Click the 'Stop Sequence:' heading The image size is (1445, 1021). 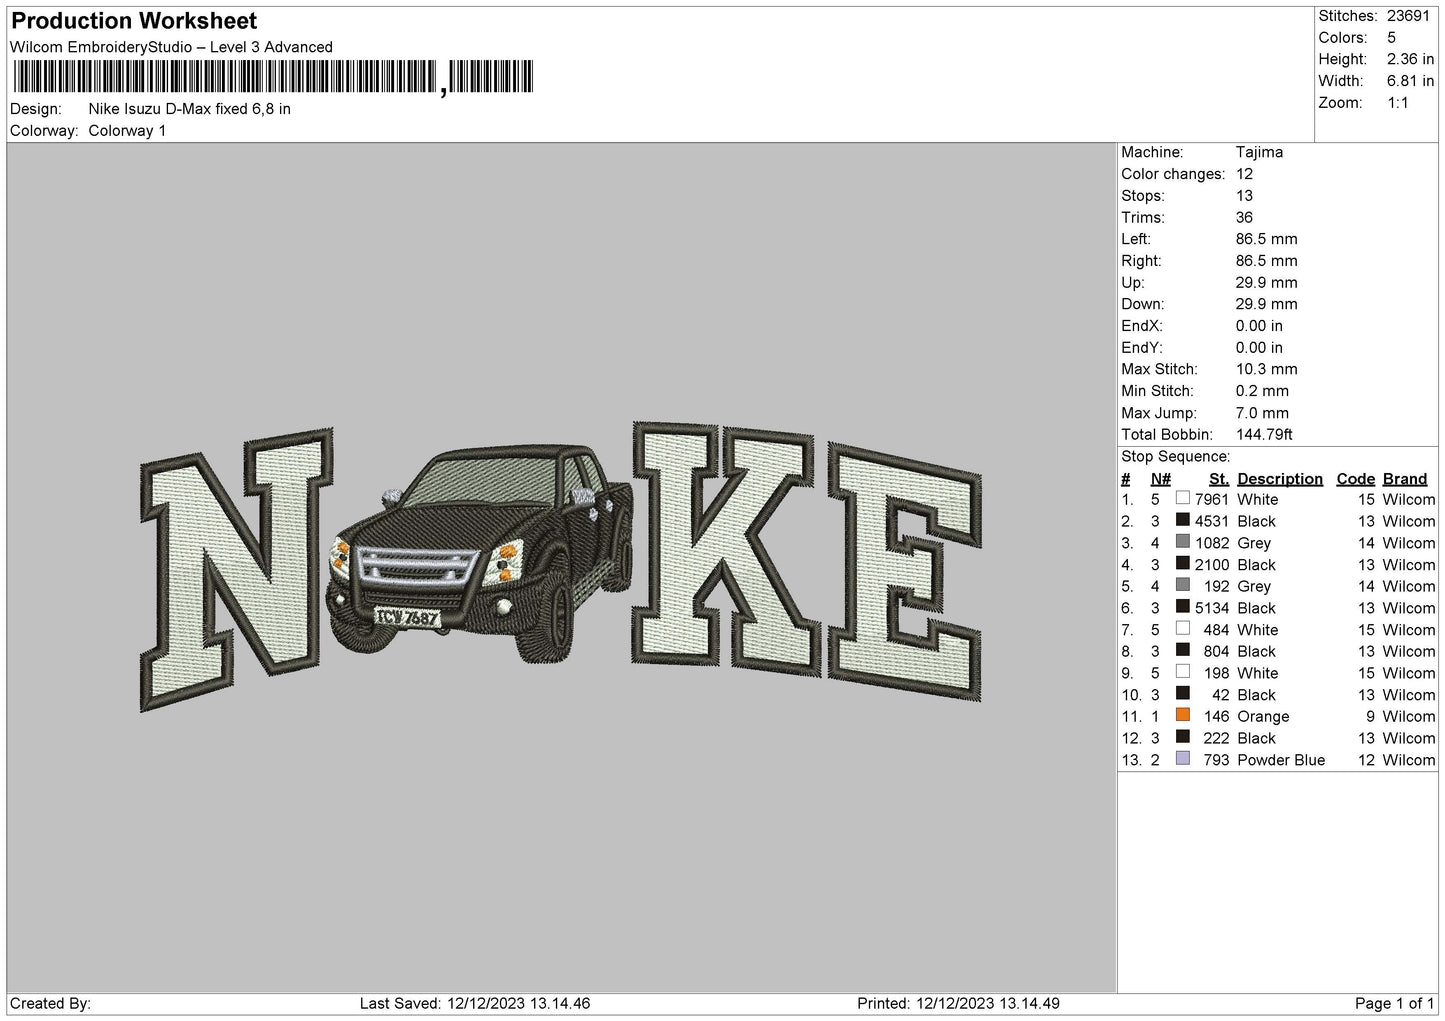[1175, 456]
